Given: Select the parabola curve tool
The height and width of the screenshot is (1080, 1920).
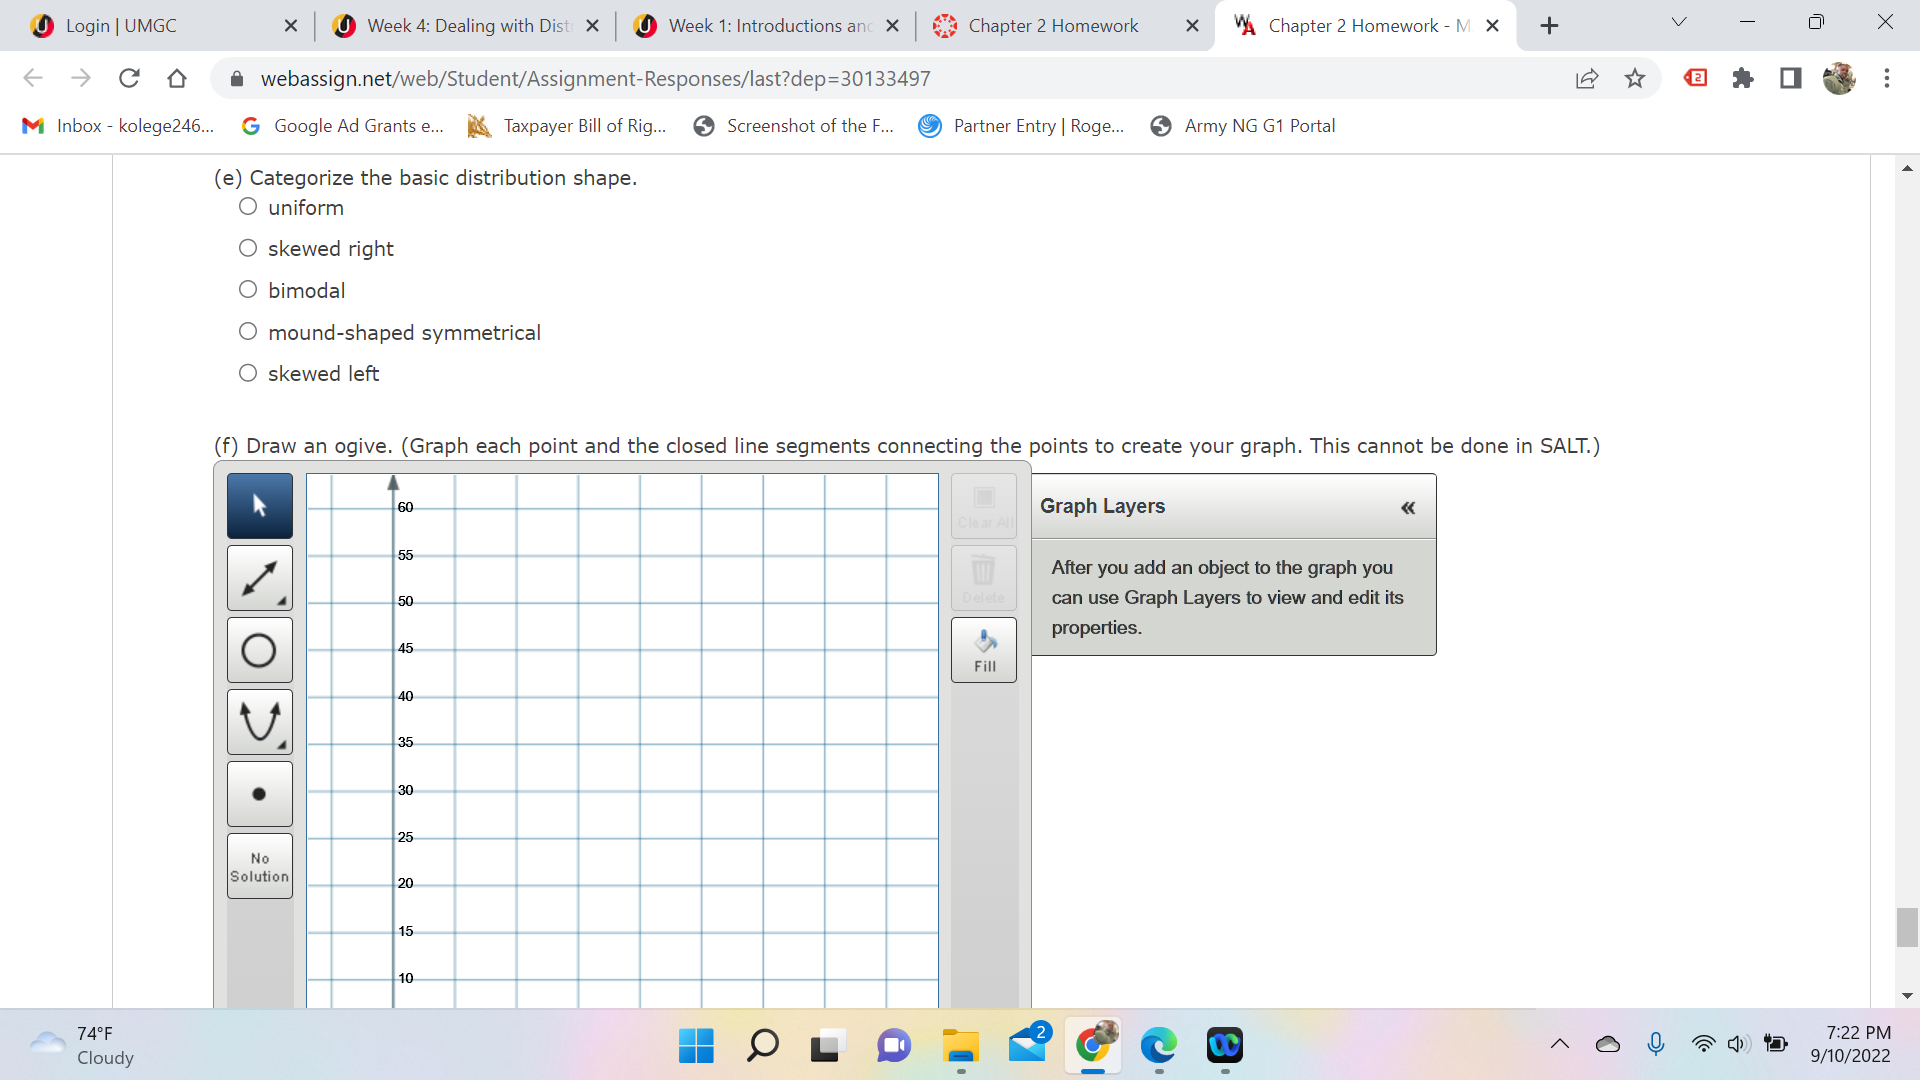Looking at the screenshot, I should pyautogui.click(x=259, y=722).
